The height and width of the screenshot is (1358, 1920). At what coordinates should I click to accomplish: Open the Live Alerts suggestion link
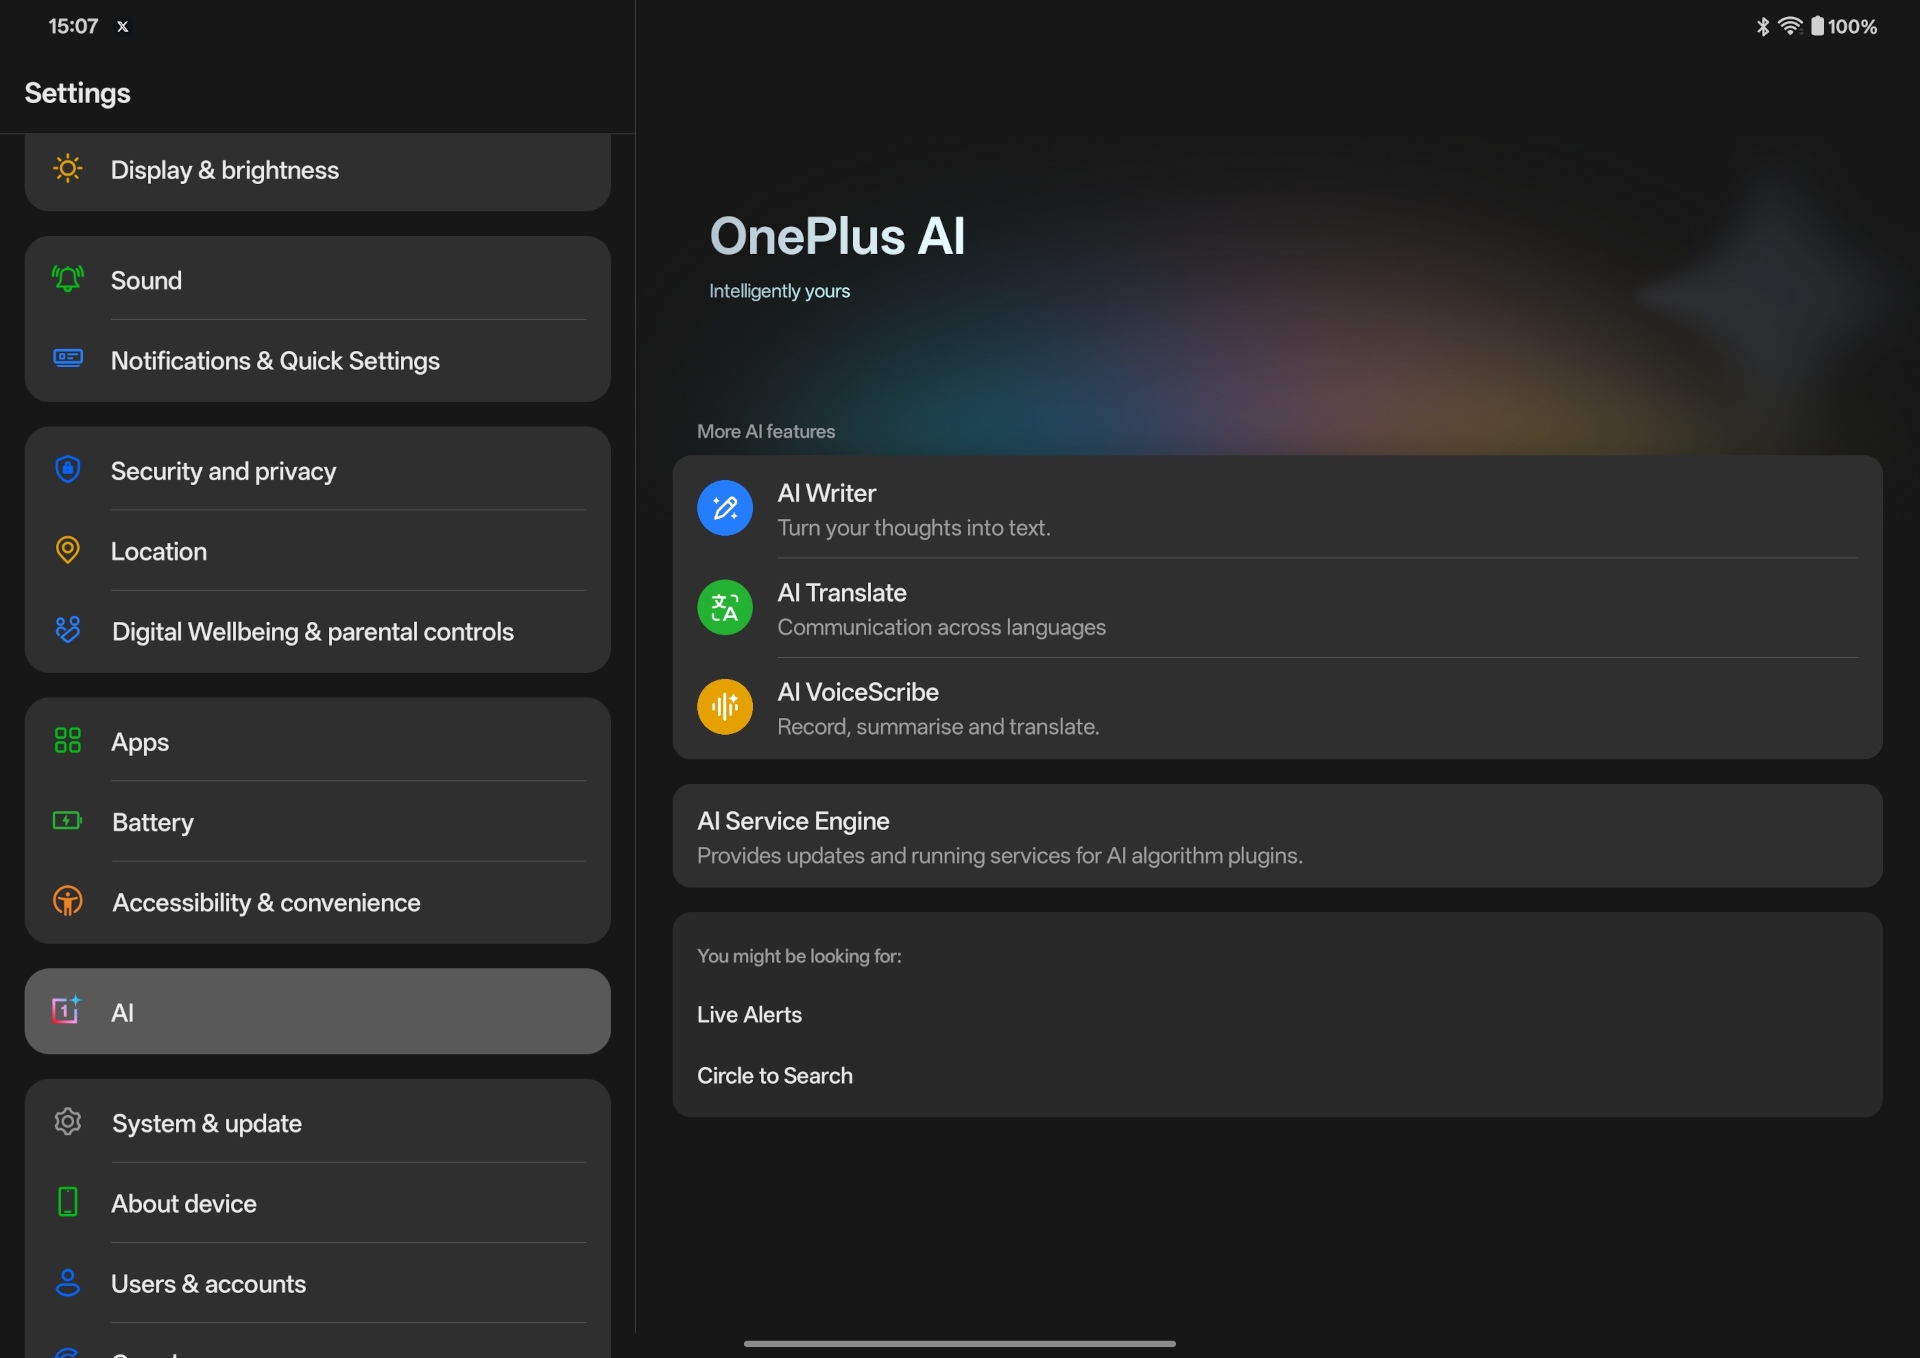(749, 1015)
